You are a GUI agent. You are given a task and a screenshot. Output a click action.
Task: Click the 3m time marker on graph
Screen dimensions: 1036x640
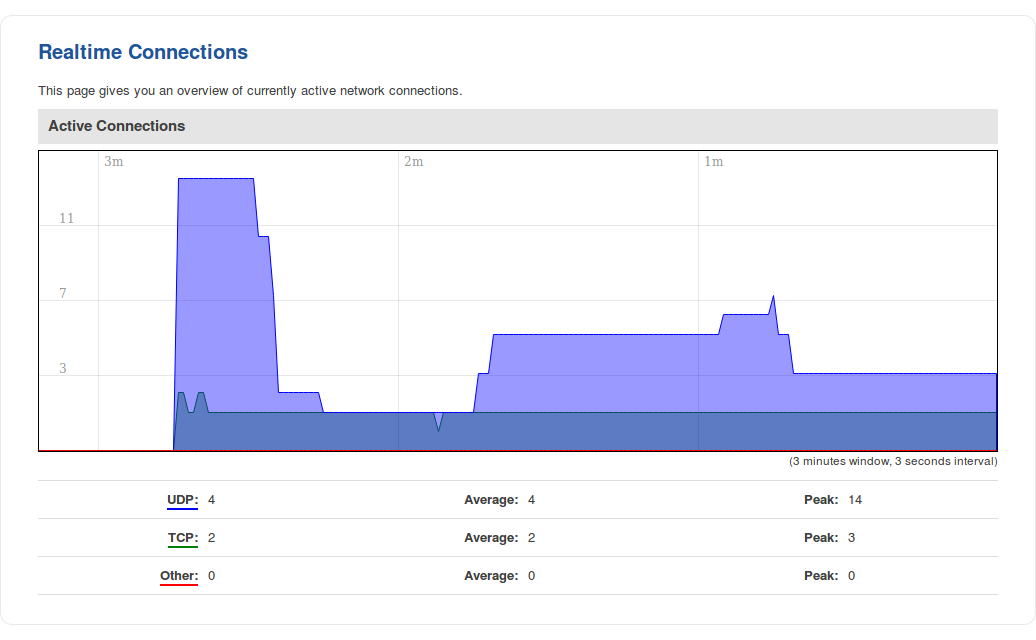point(114,161)
